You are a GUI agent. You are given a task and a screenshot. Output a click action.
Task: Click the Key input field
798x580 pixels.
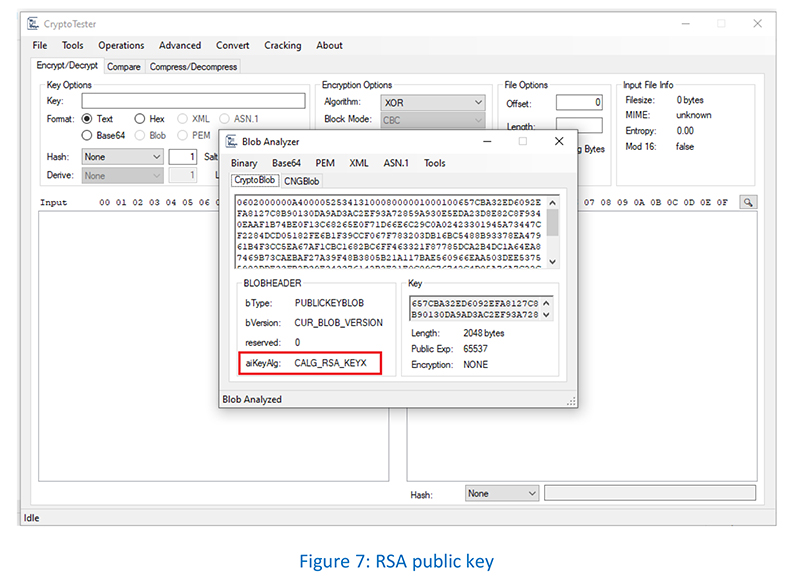tap(193, 100)
